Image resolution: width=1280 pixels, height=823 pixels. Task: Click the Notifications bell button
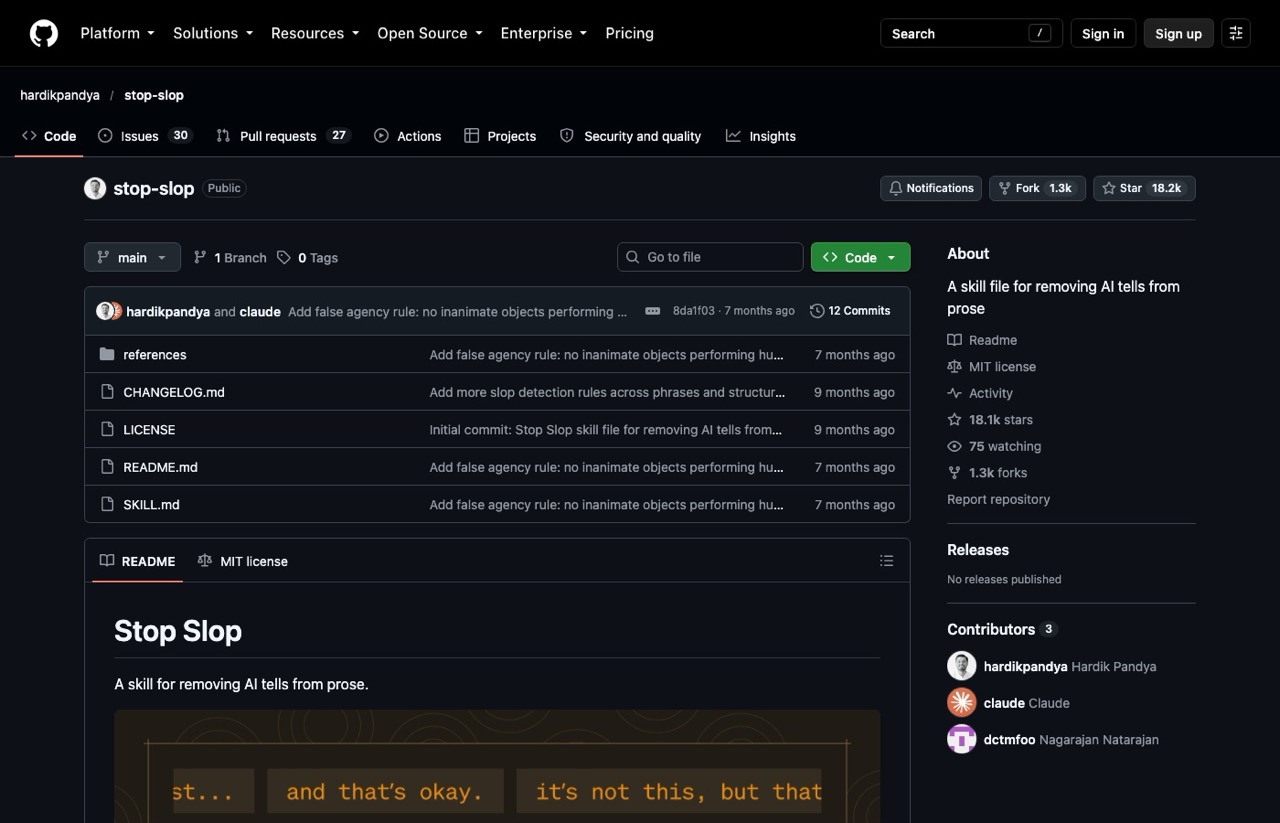pyautogui.click(x=931, y=188)
